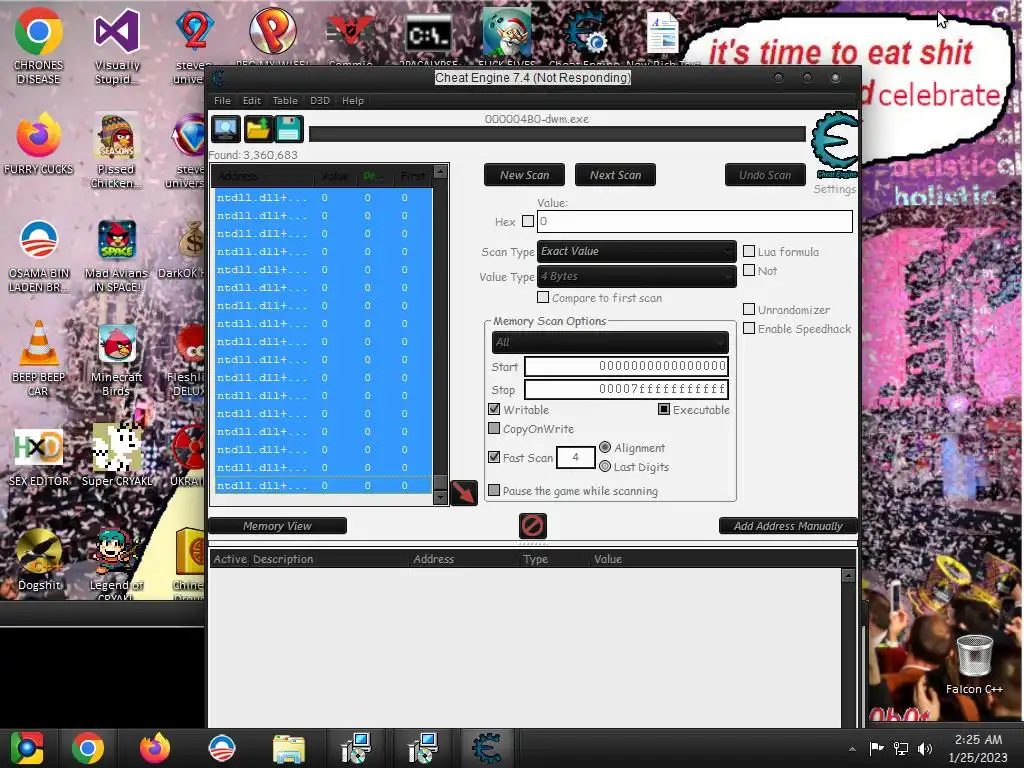Image resolution: width=1024 pixels, height=768 pixels.
Task: Click the Fast Scan alignment value field
Action: [x=575, y=457]
